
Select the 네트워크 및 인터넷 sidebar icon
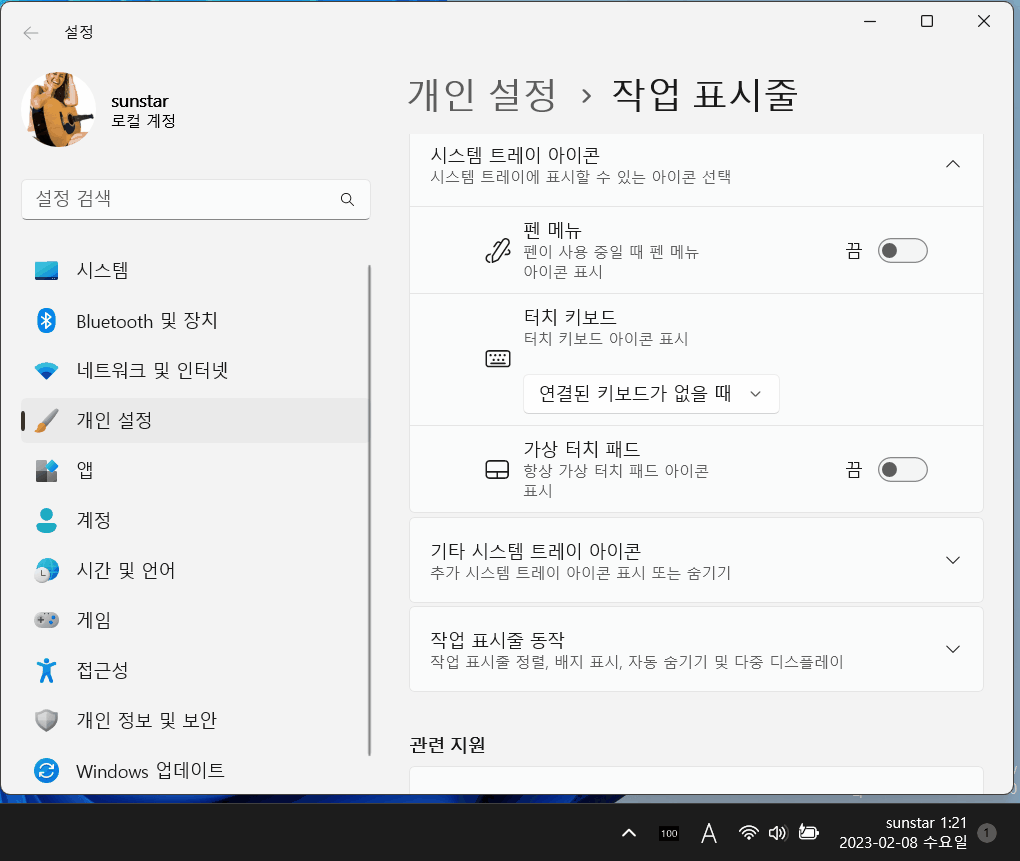46,370
